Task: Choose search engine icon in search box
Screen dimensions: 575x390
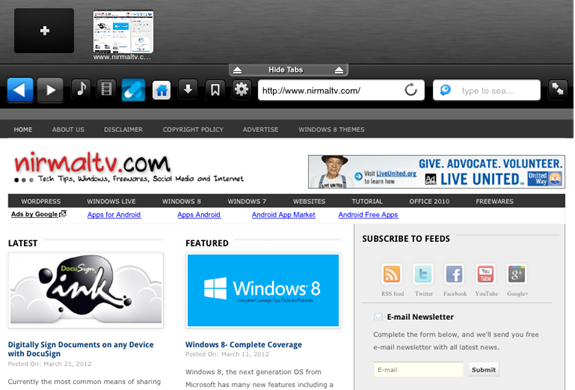Action: 445,90
